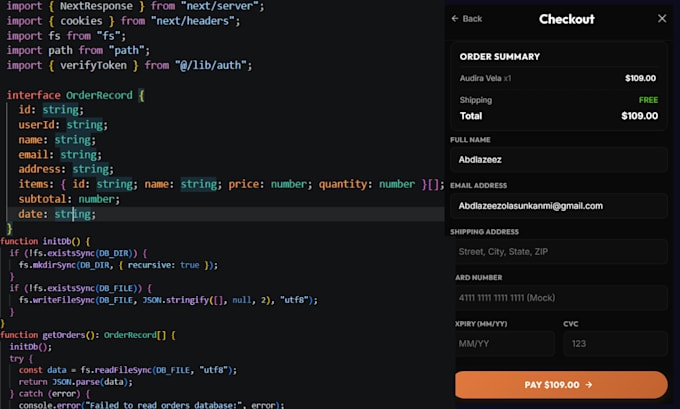Close the Checkout panel

(662, 19)
